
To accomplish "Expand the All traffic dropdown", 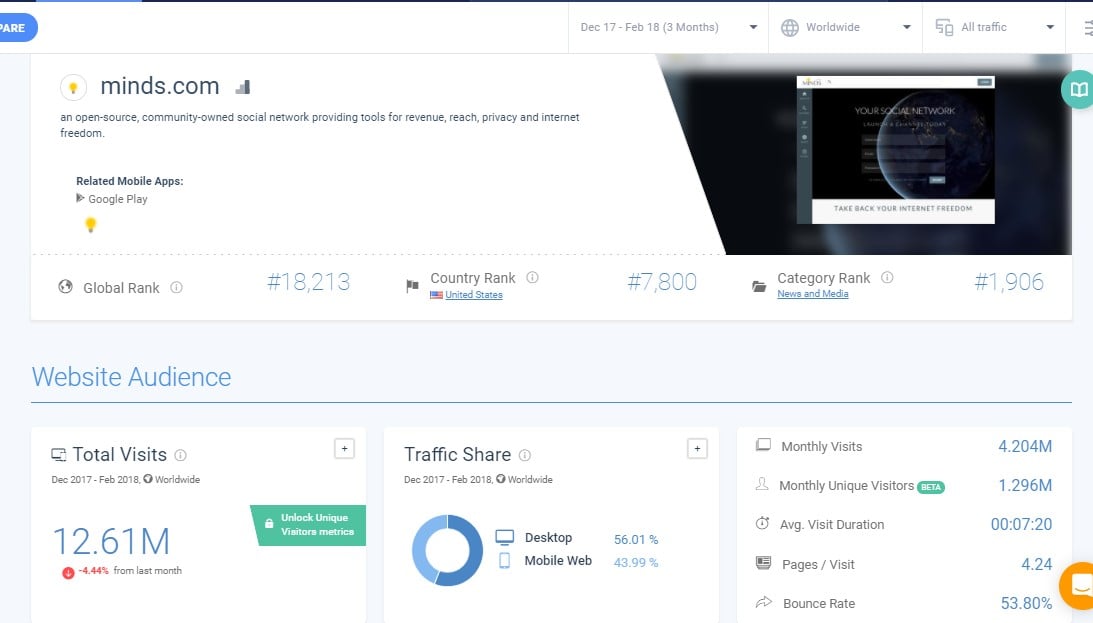I will pos(995,27).
